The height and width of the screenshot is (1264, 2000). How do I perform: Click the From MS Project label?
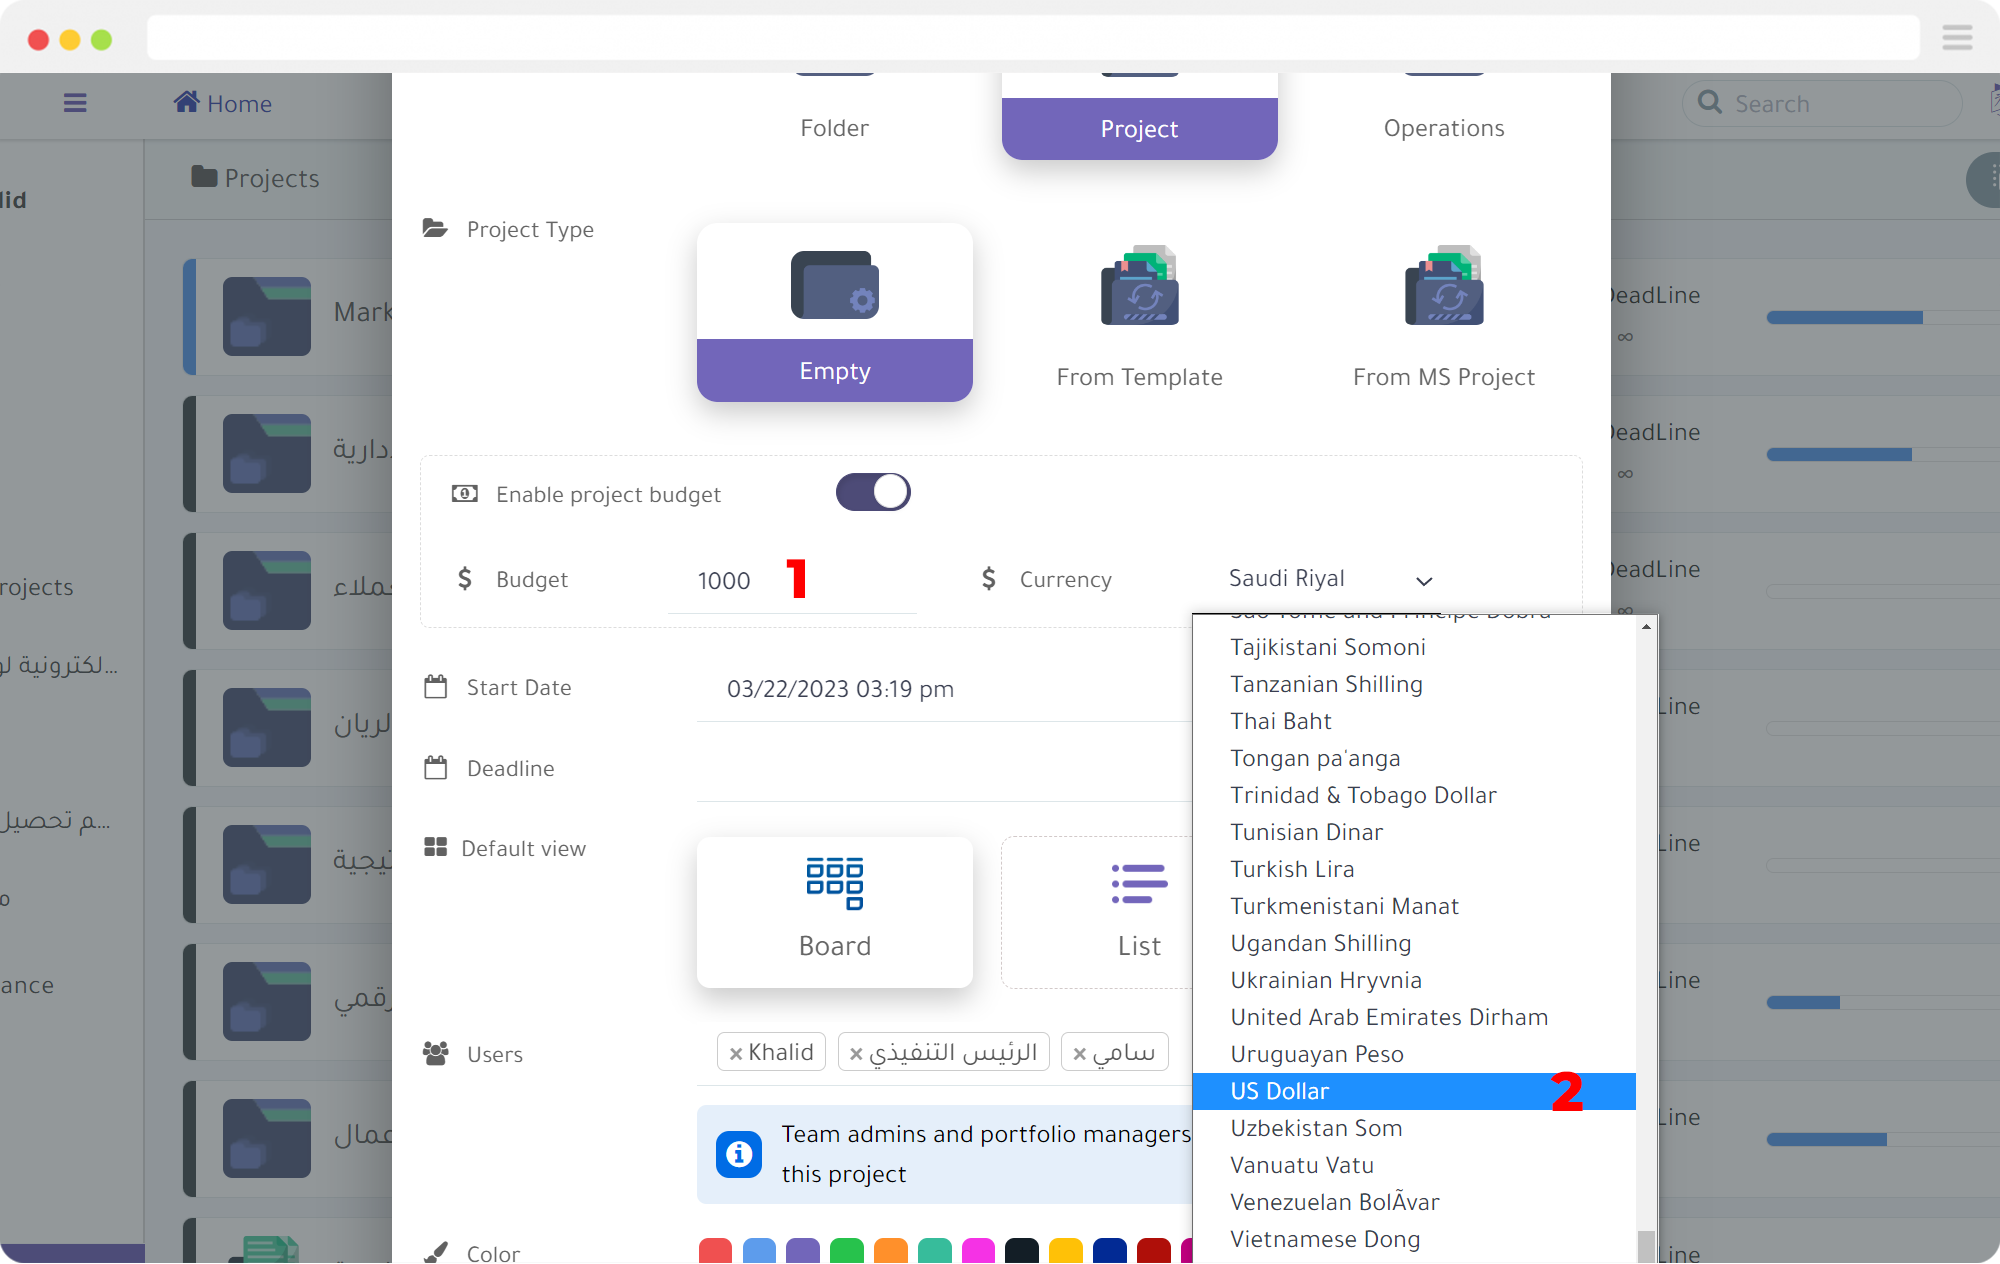[x=1444, y=377]
